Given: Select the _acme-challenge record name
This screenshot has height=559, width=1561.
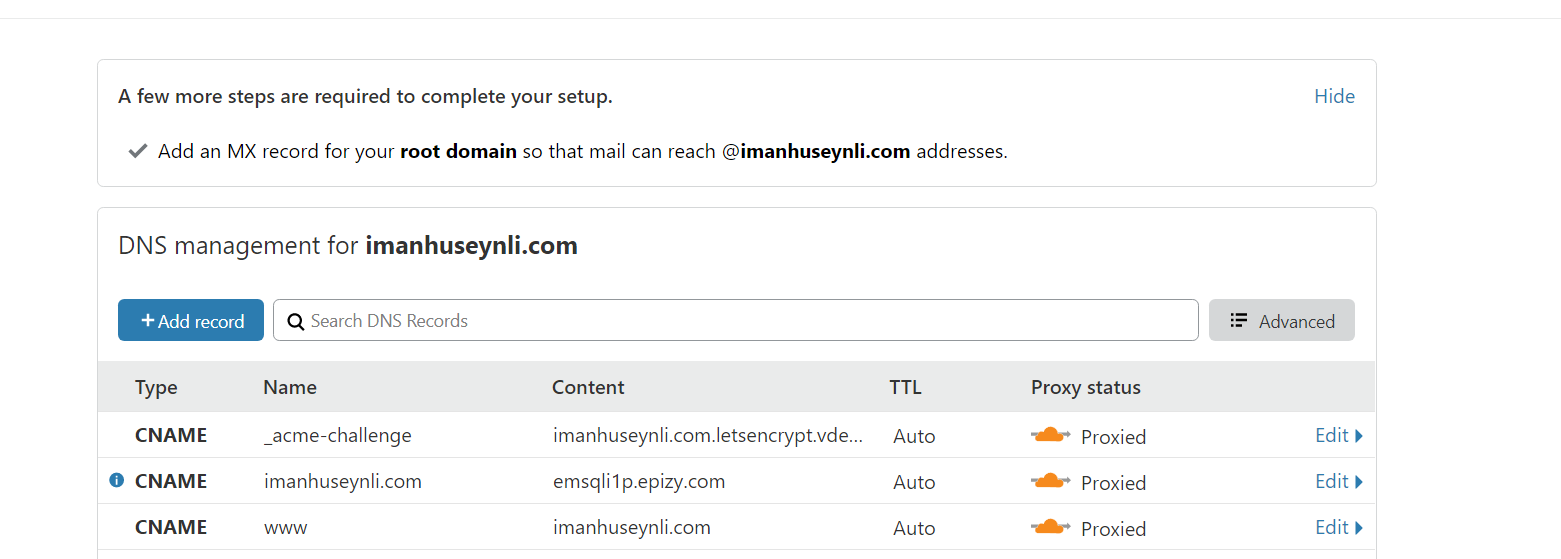Looking at the screenshot, I should pyautogui.click(x=337, y=435).
